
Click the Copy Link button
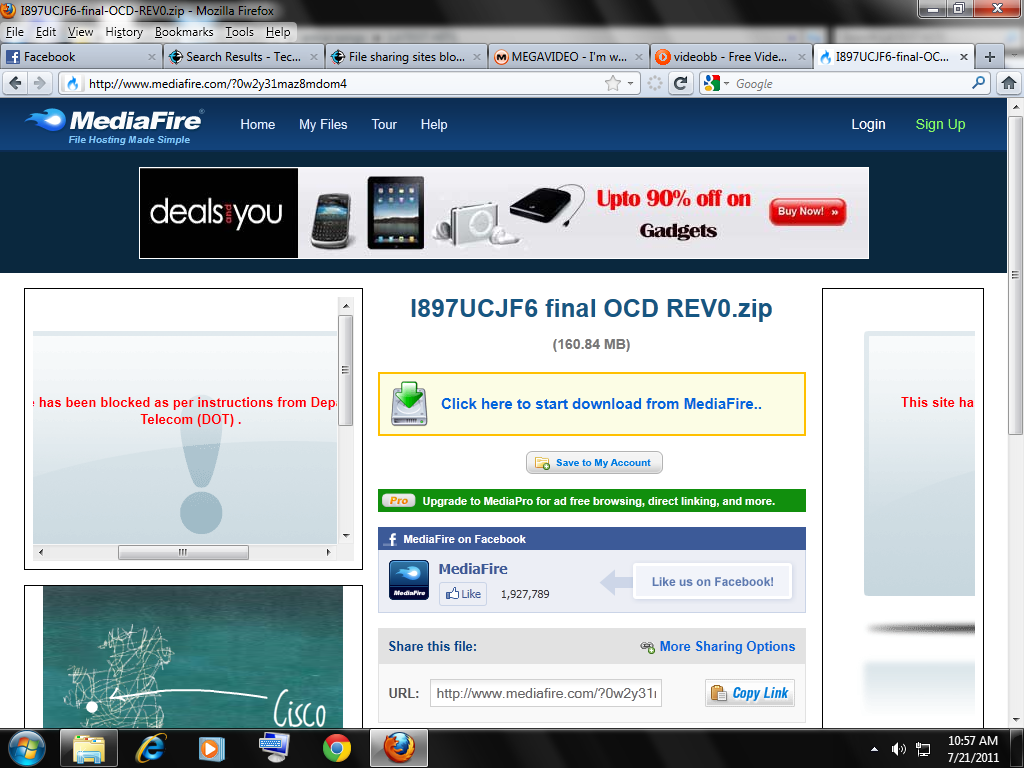(750, 693)
